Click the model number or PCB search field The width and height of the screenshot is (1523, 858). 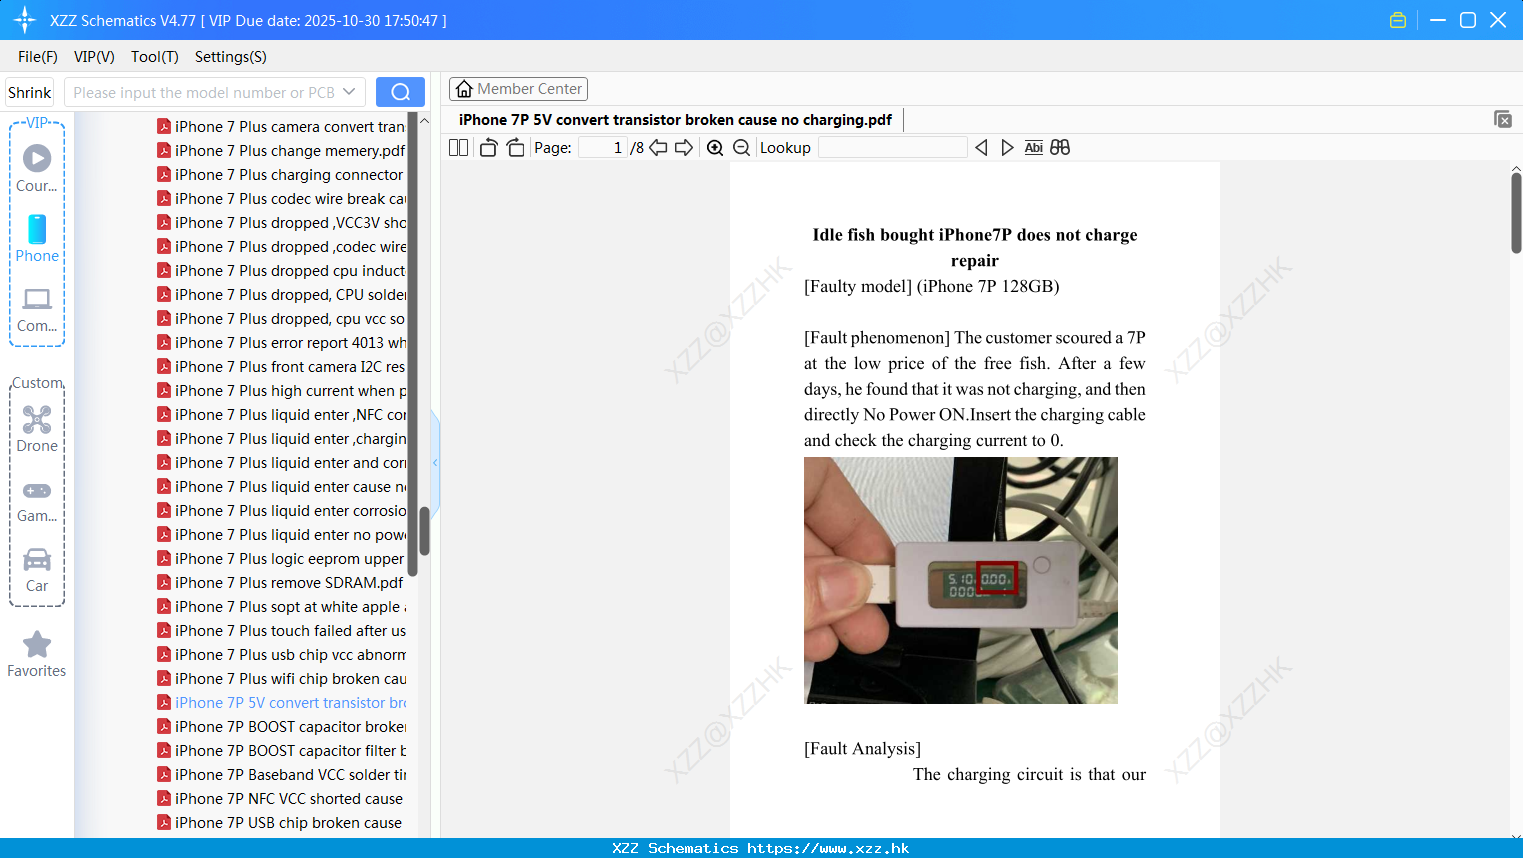click(x=203, y=92)
